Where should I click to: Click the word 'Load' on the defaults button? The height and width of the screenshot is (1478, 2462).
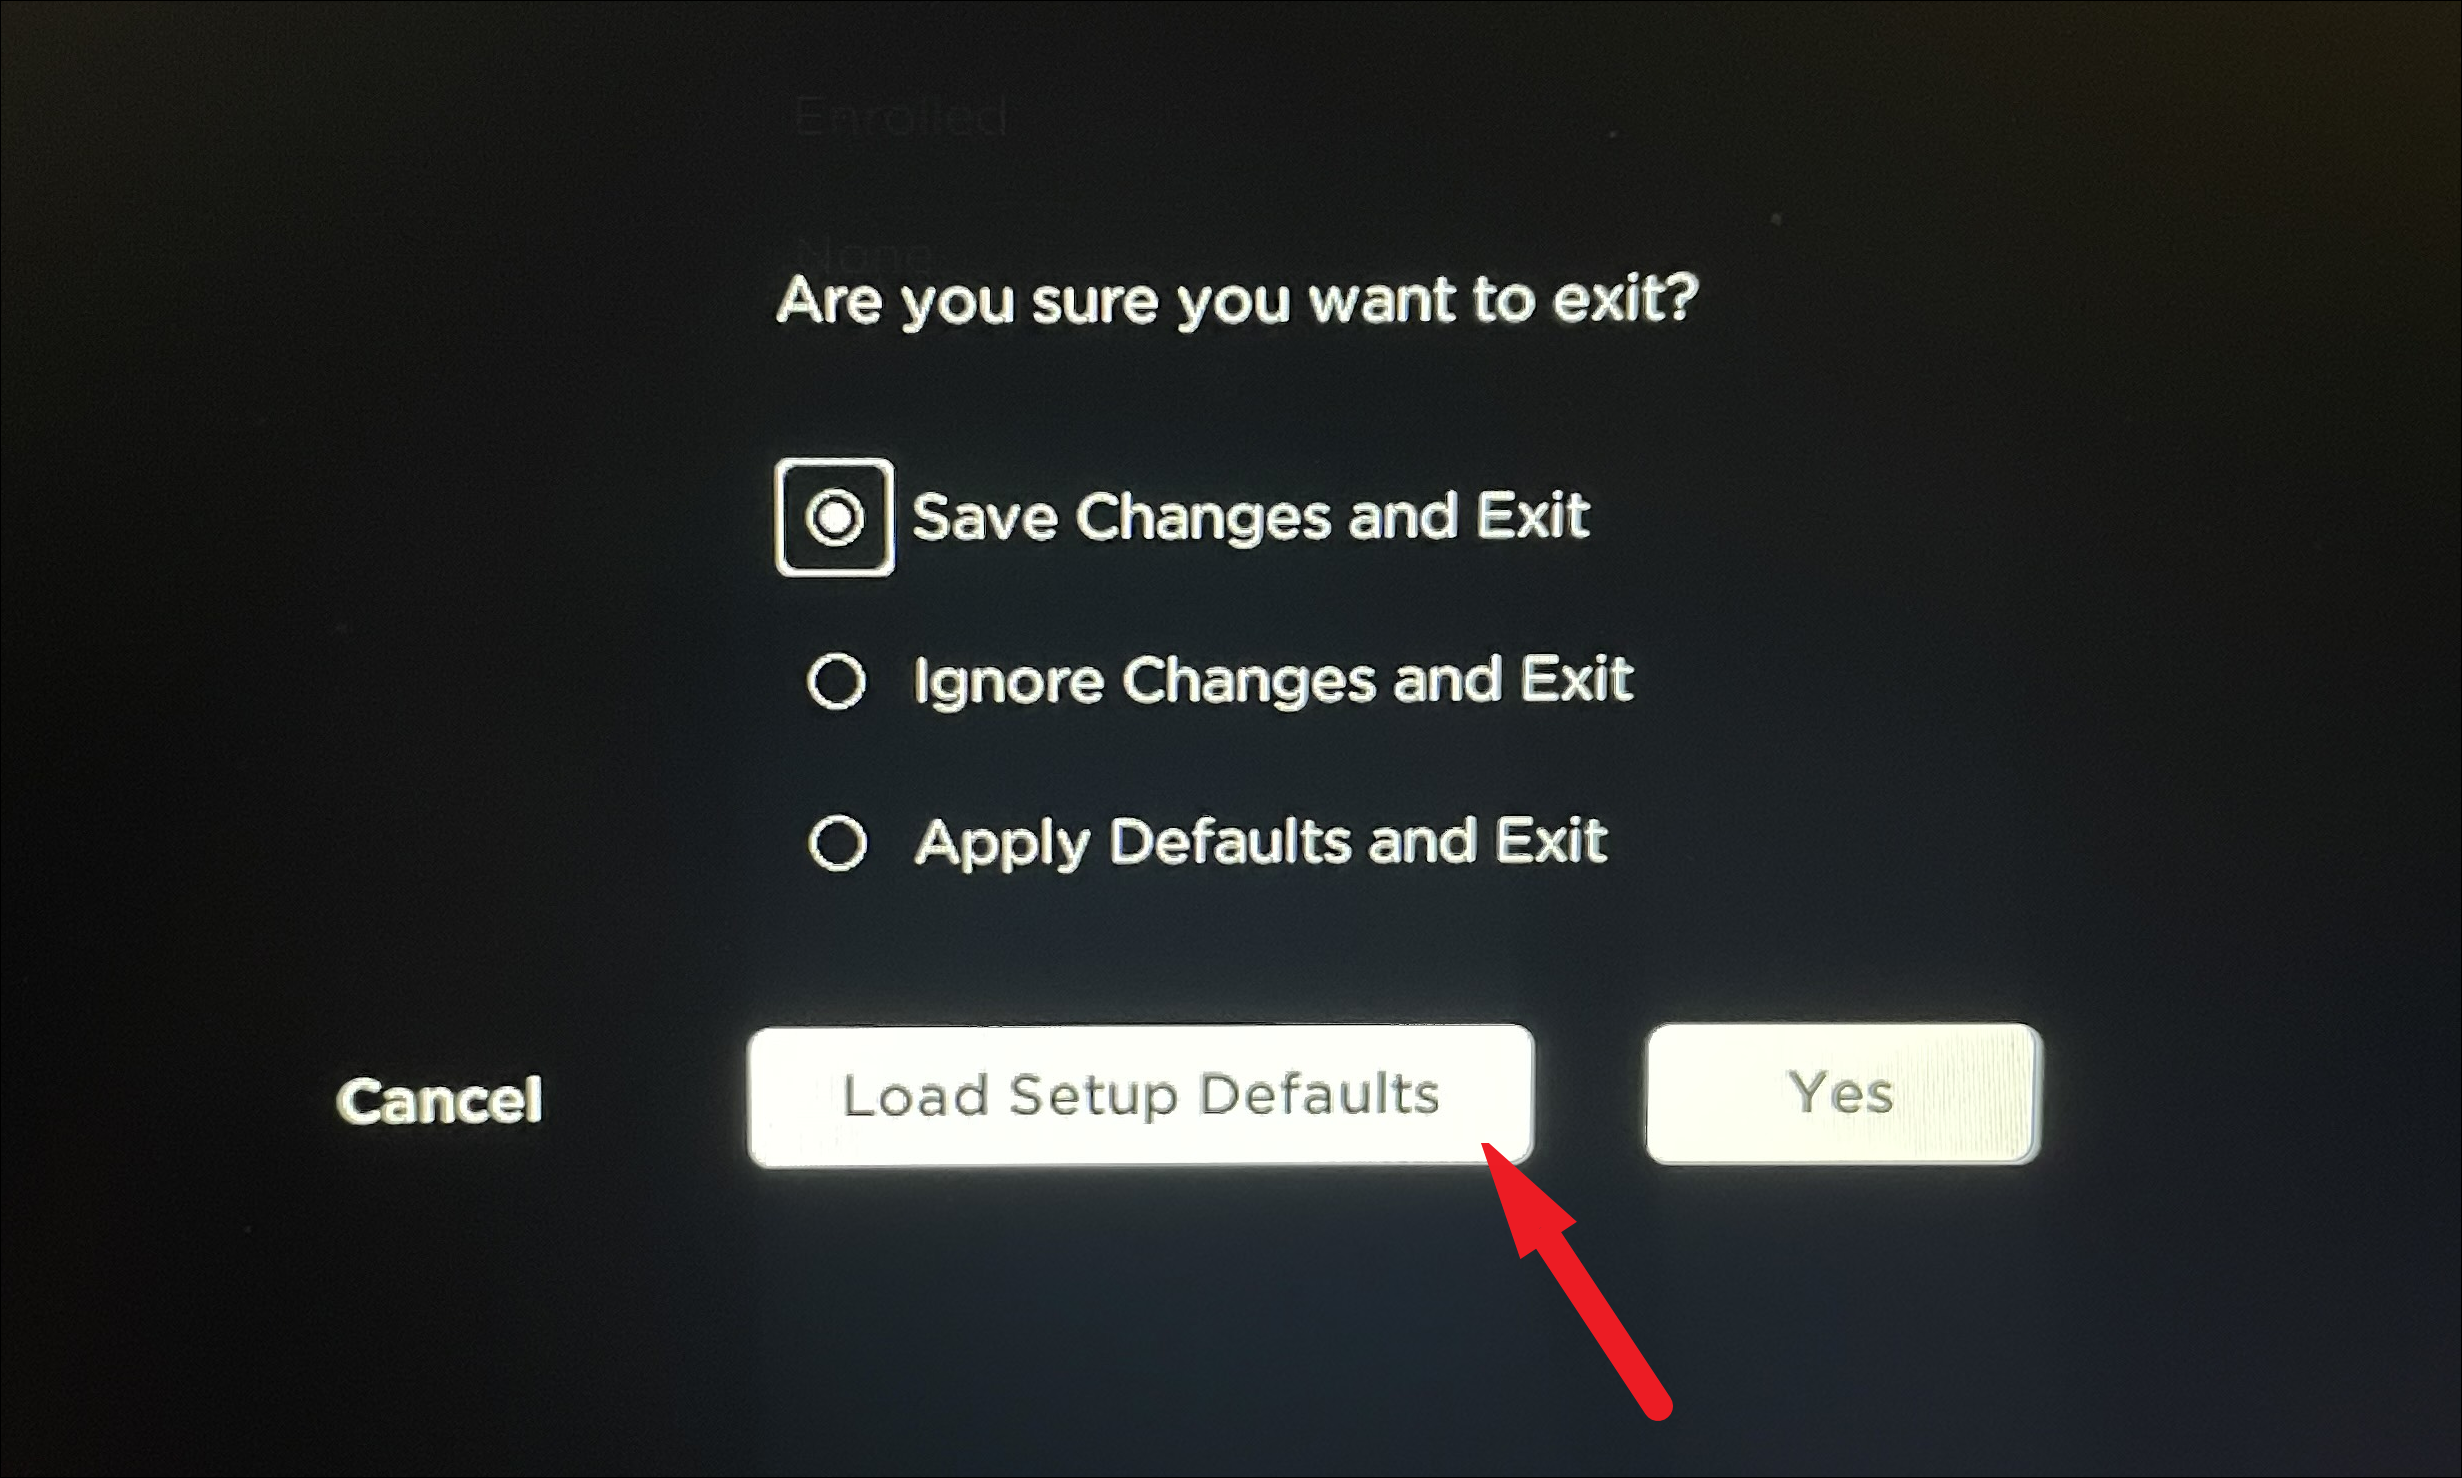tap(916, 1095)
